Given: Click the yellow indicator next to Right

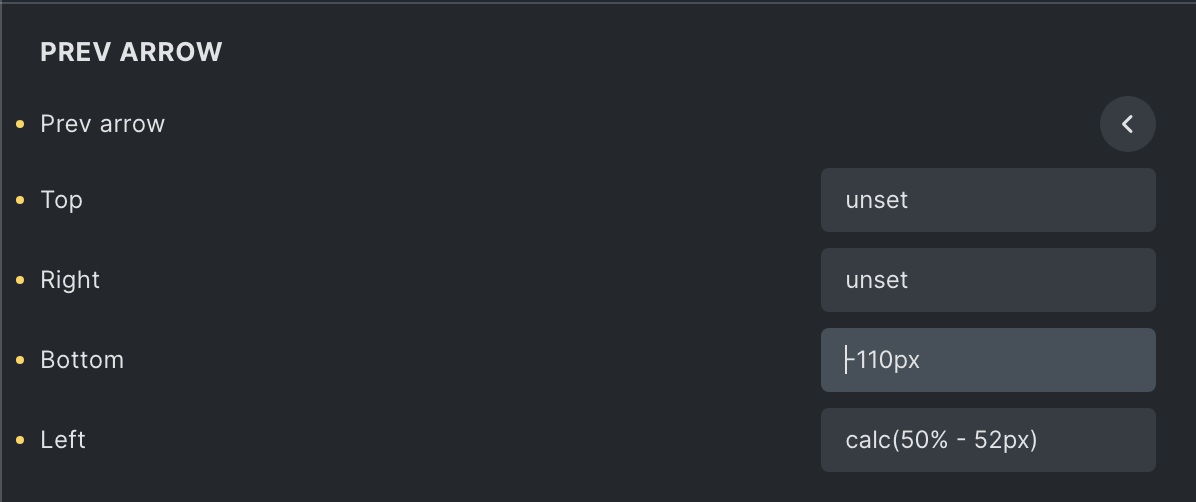Looking at the screenshot, I should pyautogui.click(x=20, y=280).
